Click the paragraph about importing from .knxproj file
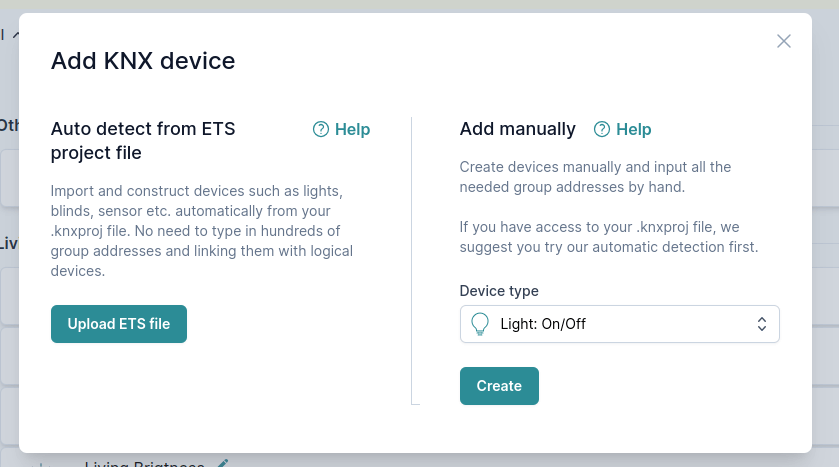This screenshot has width=839, height=467. 201,230
